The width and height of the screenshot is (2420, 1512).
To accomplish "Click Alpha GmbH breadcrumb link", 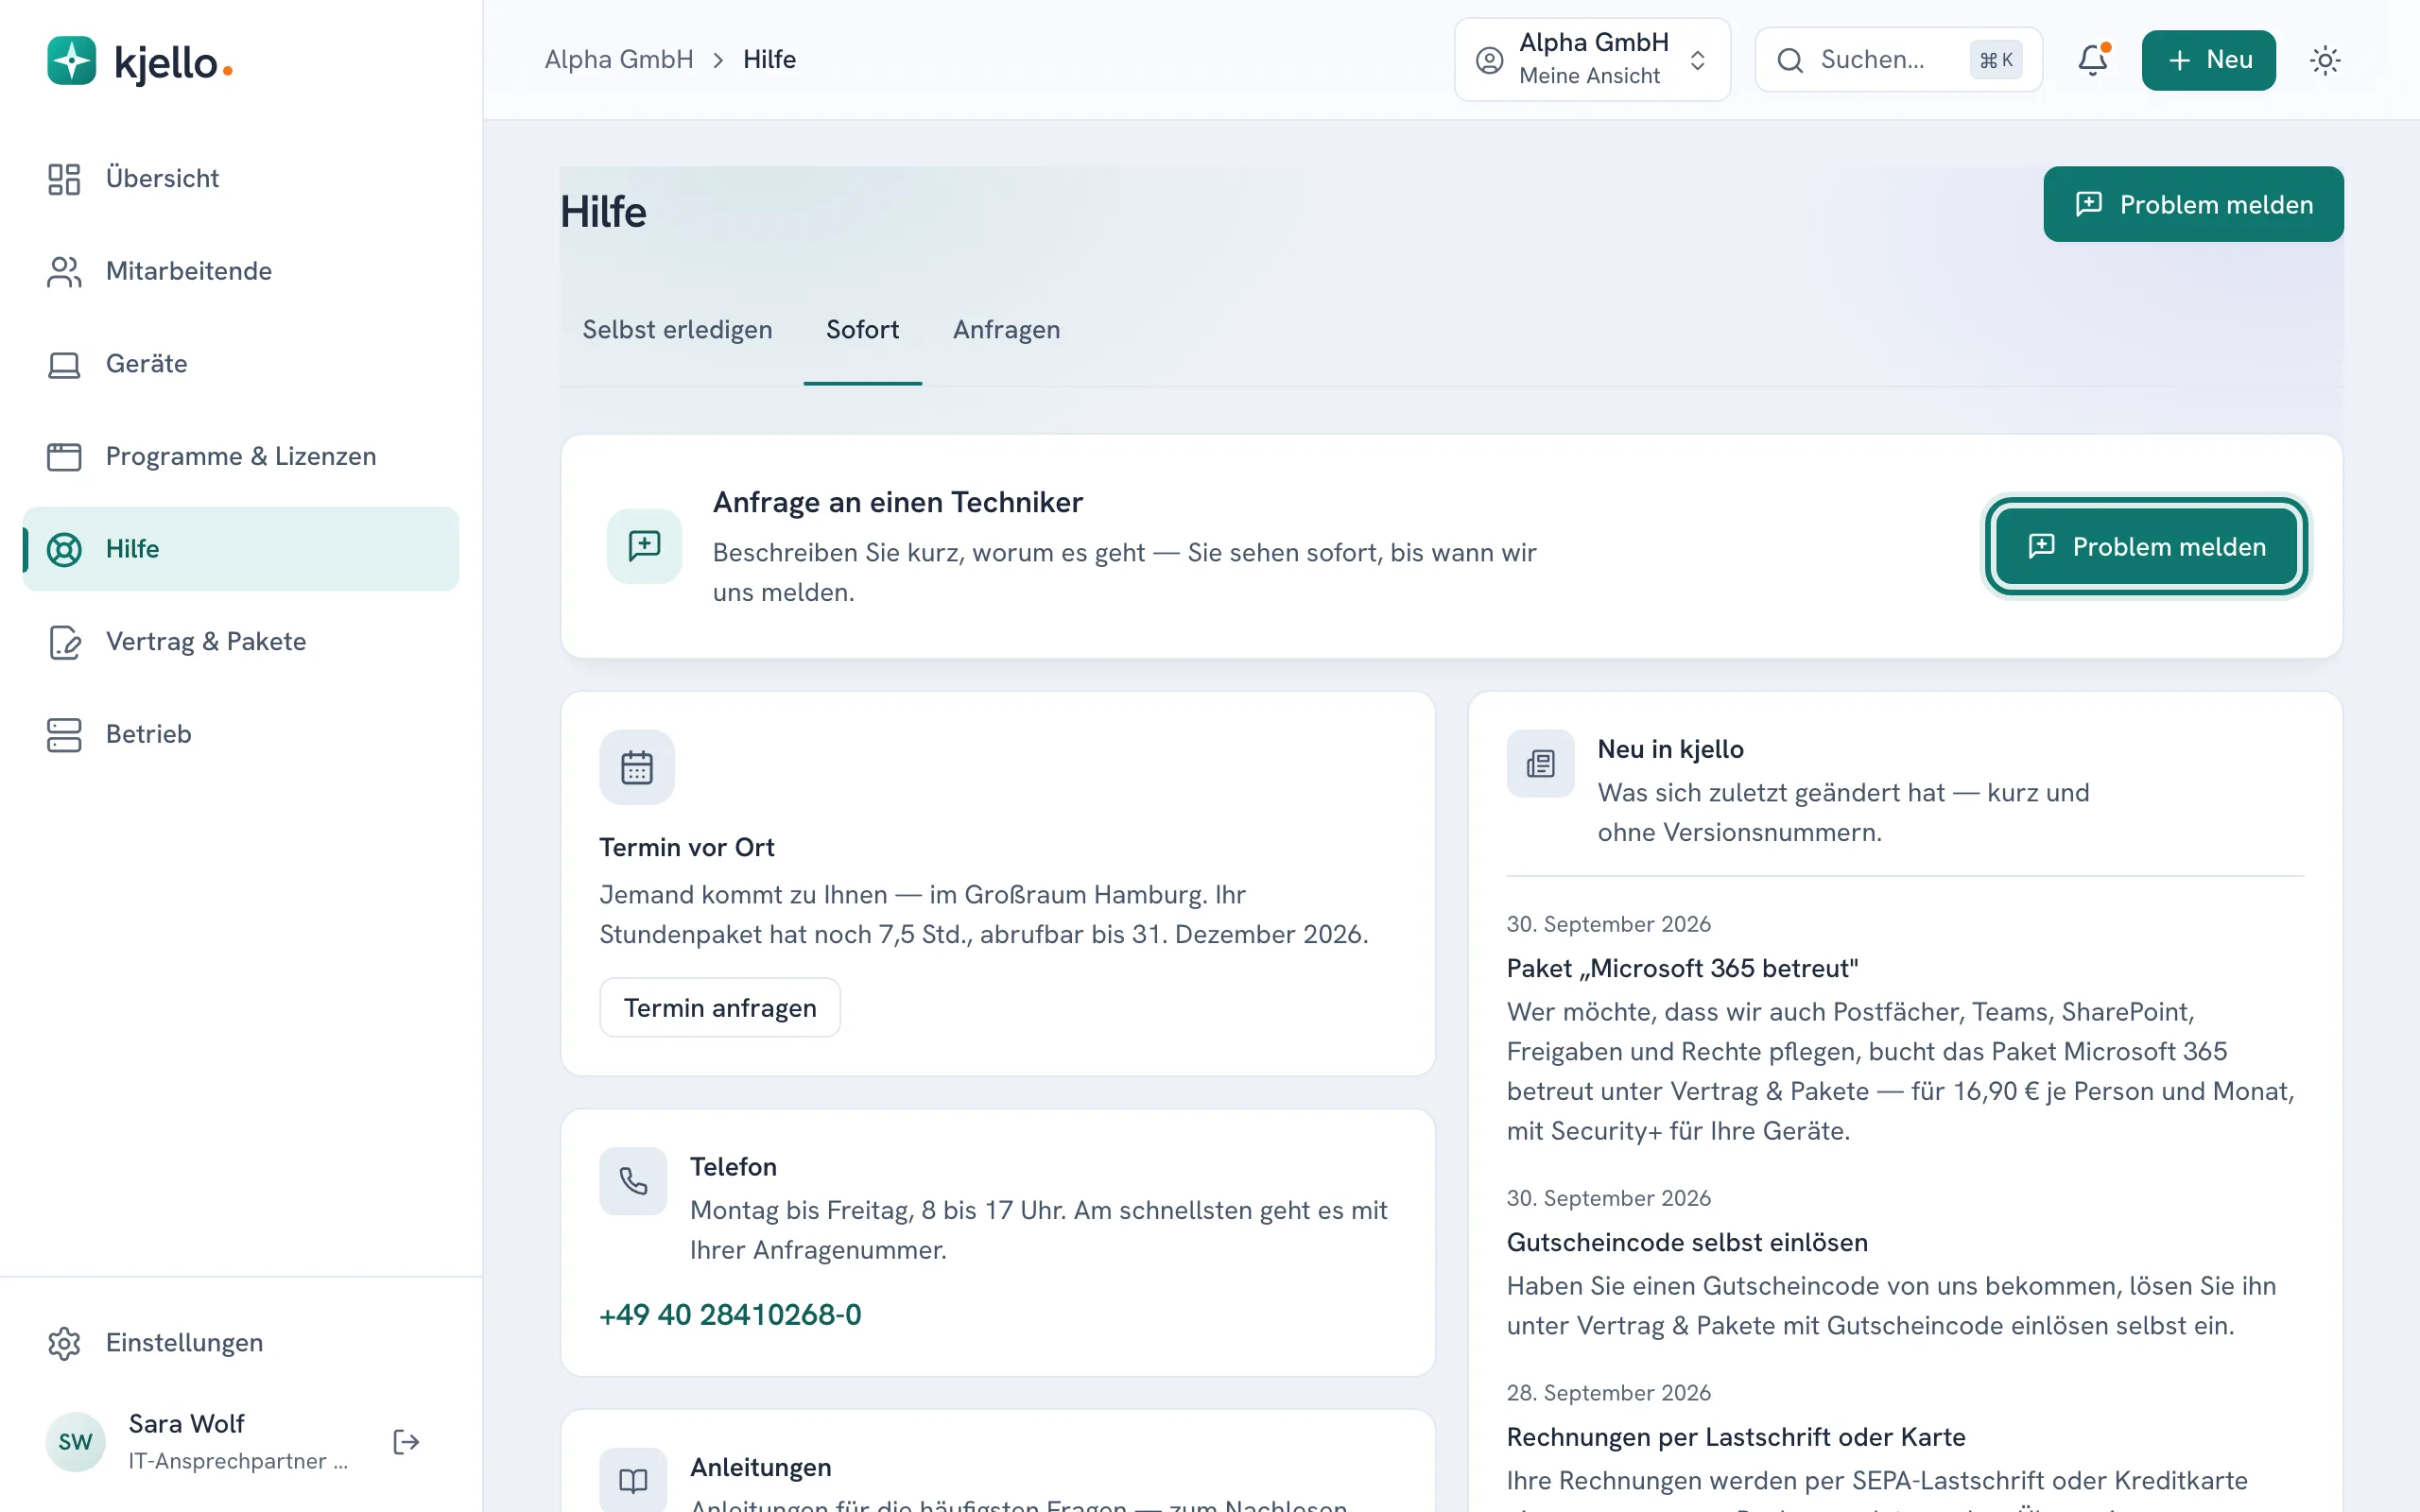I will coord(619,60).
